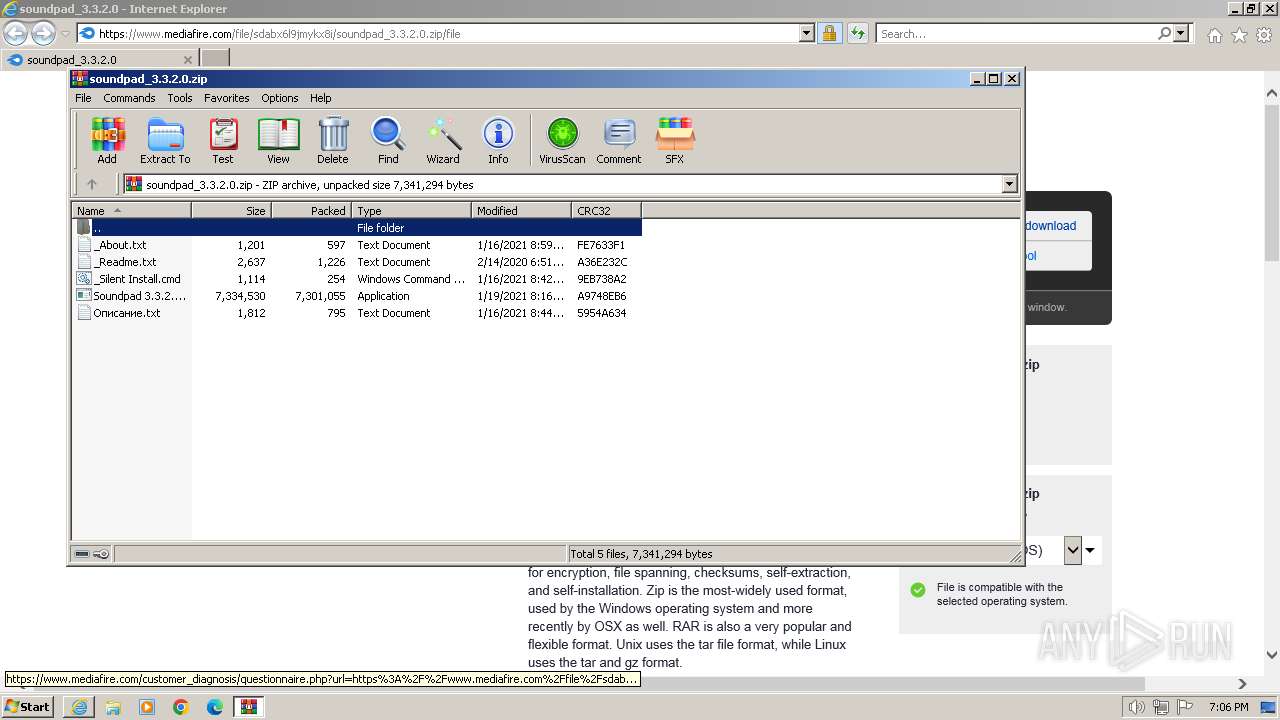Open the File menu

click(83, 98)
